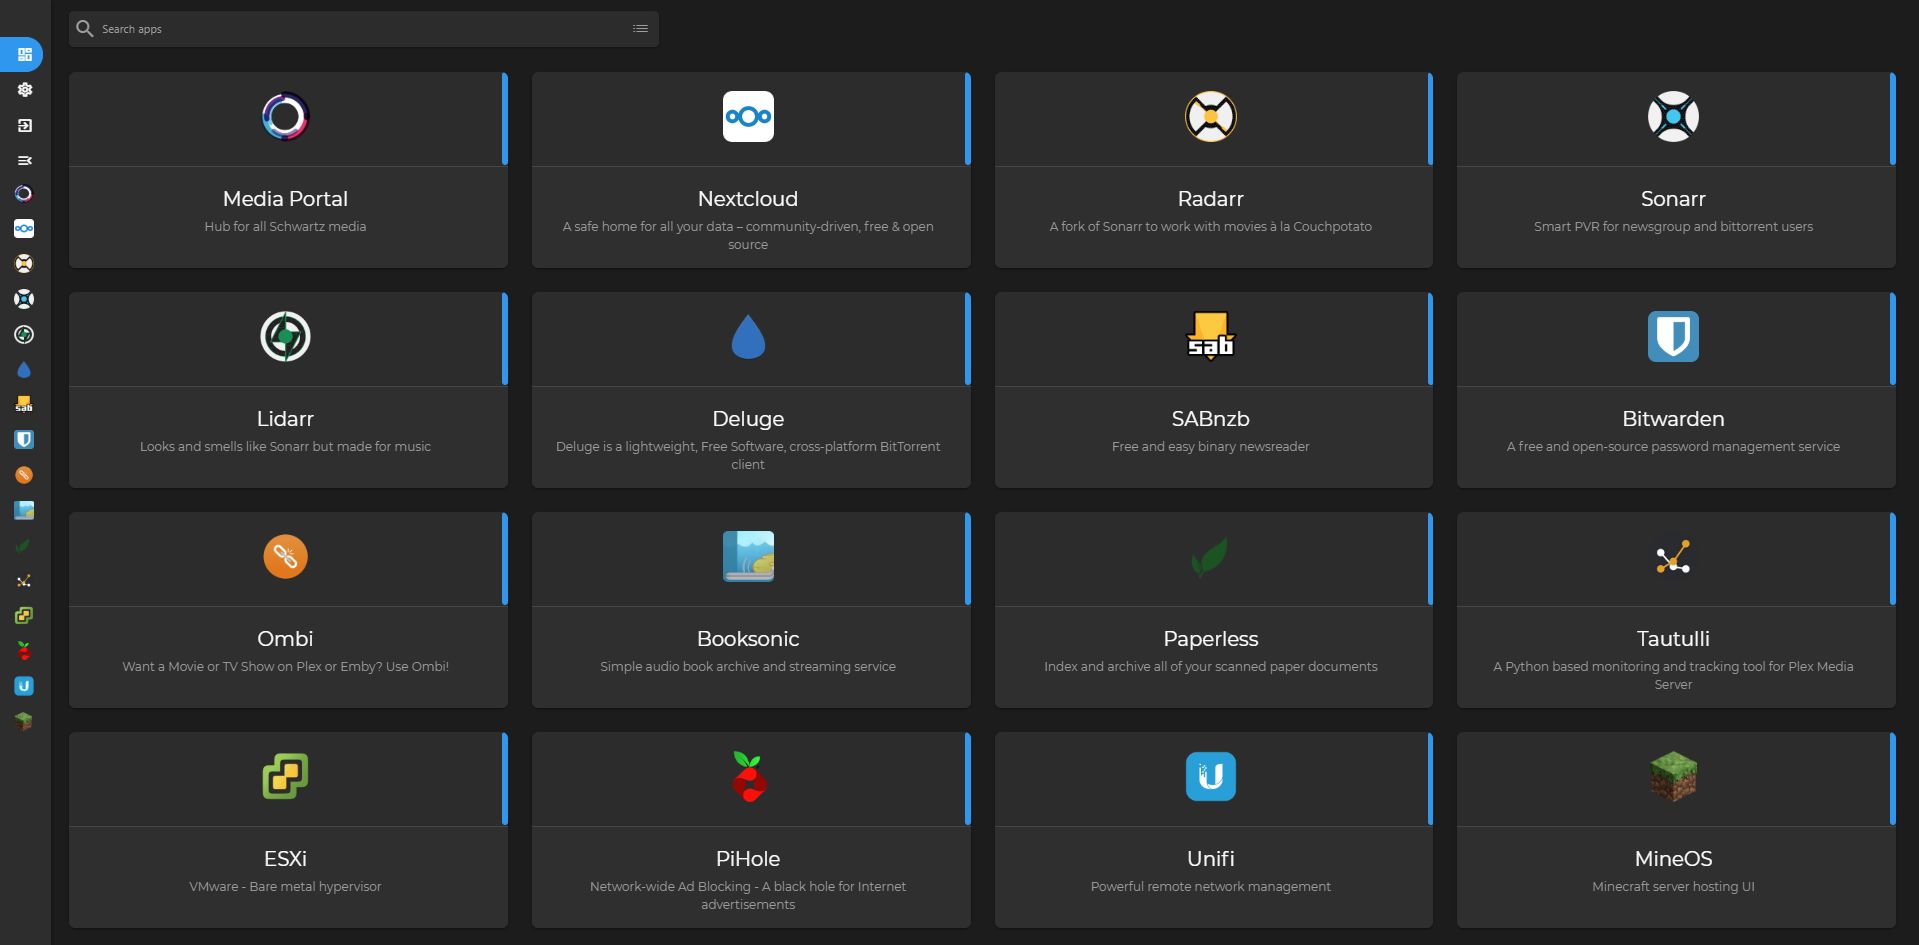Click the exit/logout icon in the sidebar
The image size is (1919, 945).
click(24, 126)
